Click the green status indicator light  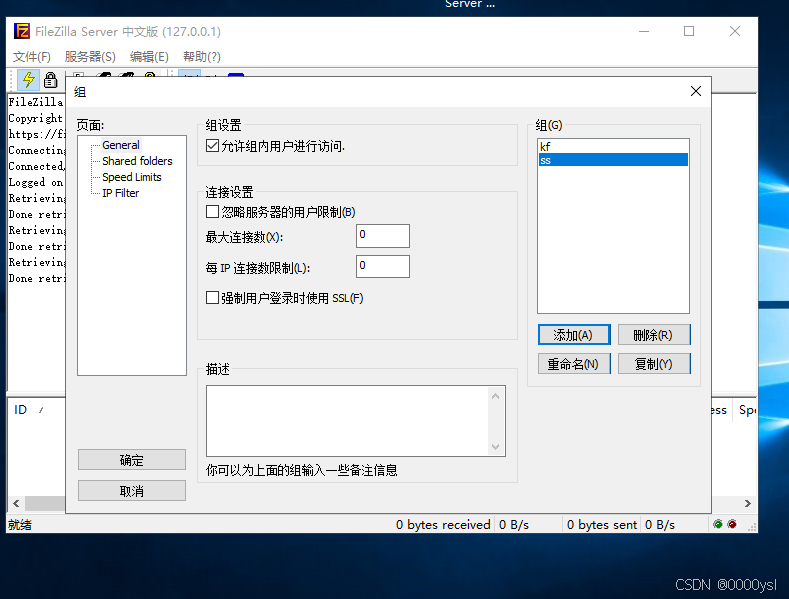click(718, 525)
